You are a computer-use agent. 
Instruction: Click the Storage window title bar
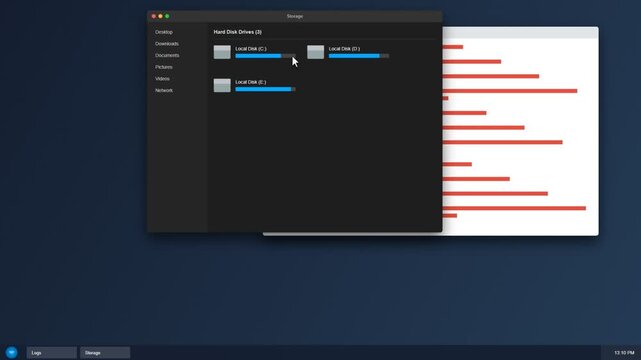click(x=295, y=16)
